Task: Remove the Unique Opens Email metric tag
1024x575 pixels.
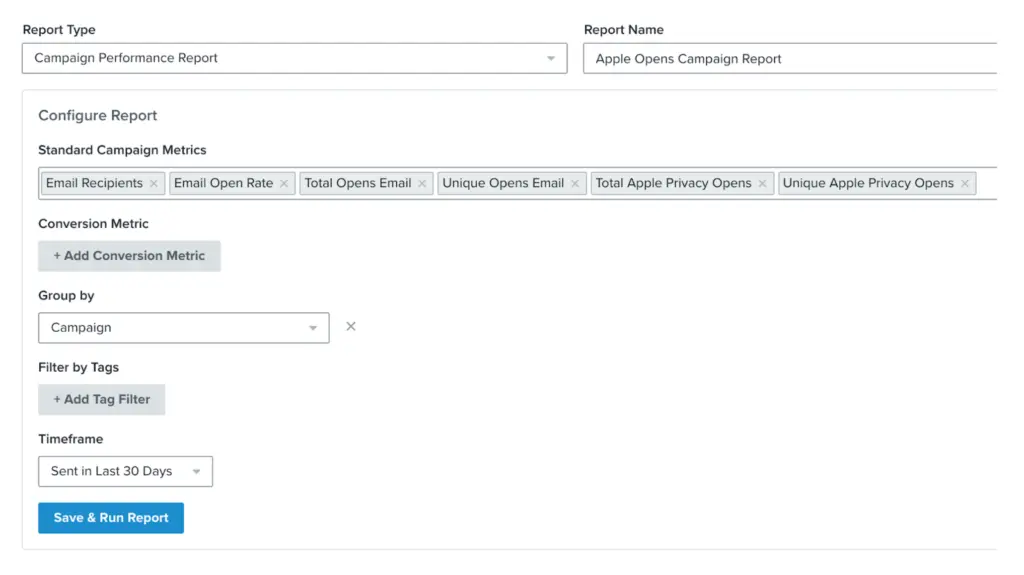Action: point(575,184)
